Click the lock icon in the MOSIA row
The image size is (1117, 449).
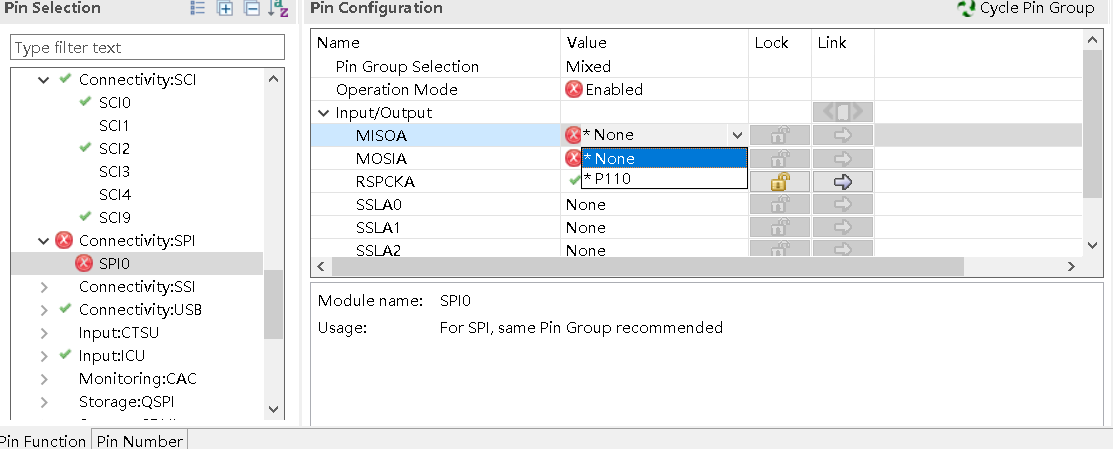tap(779, 158)
